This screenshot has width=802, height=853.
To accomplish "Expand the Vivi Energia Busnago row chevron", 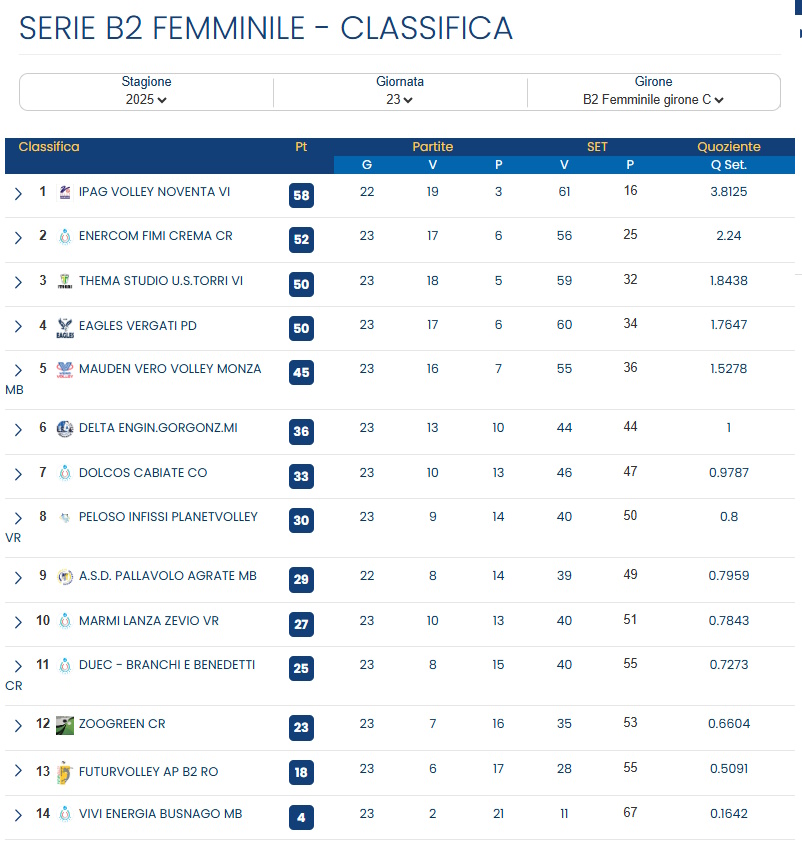I will pos(18,815).
